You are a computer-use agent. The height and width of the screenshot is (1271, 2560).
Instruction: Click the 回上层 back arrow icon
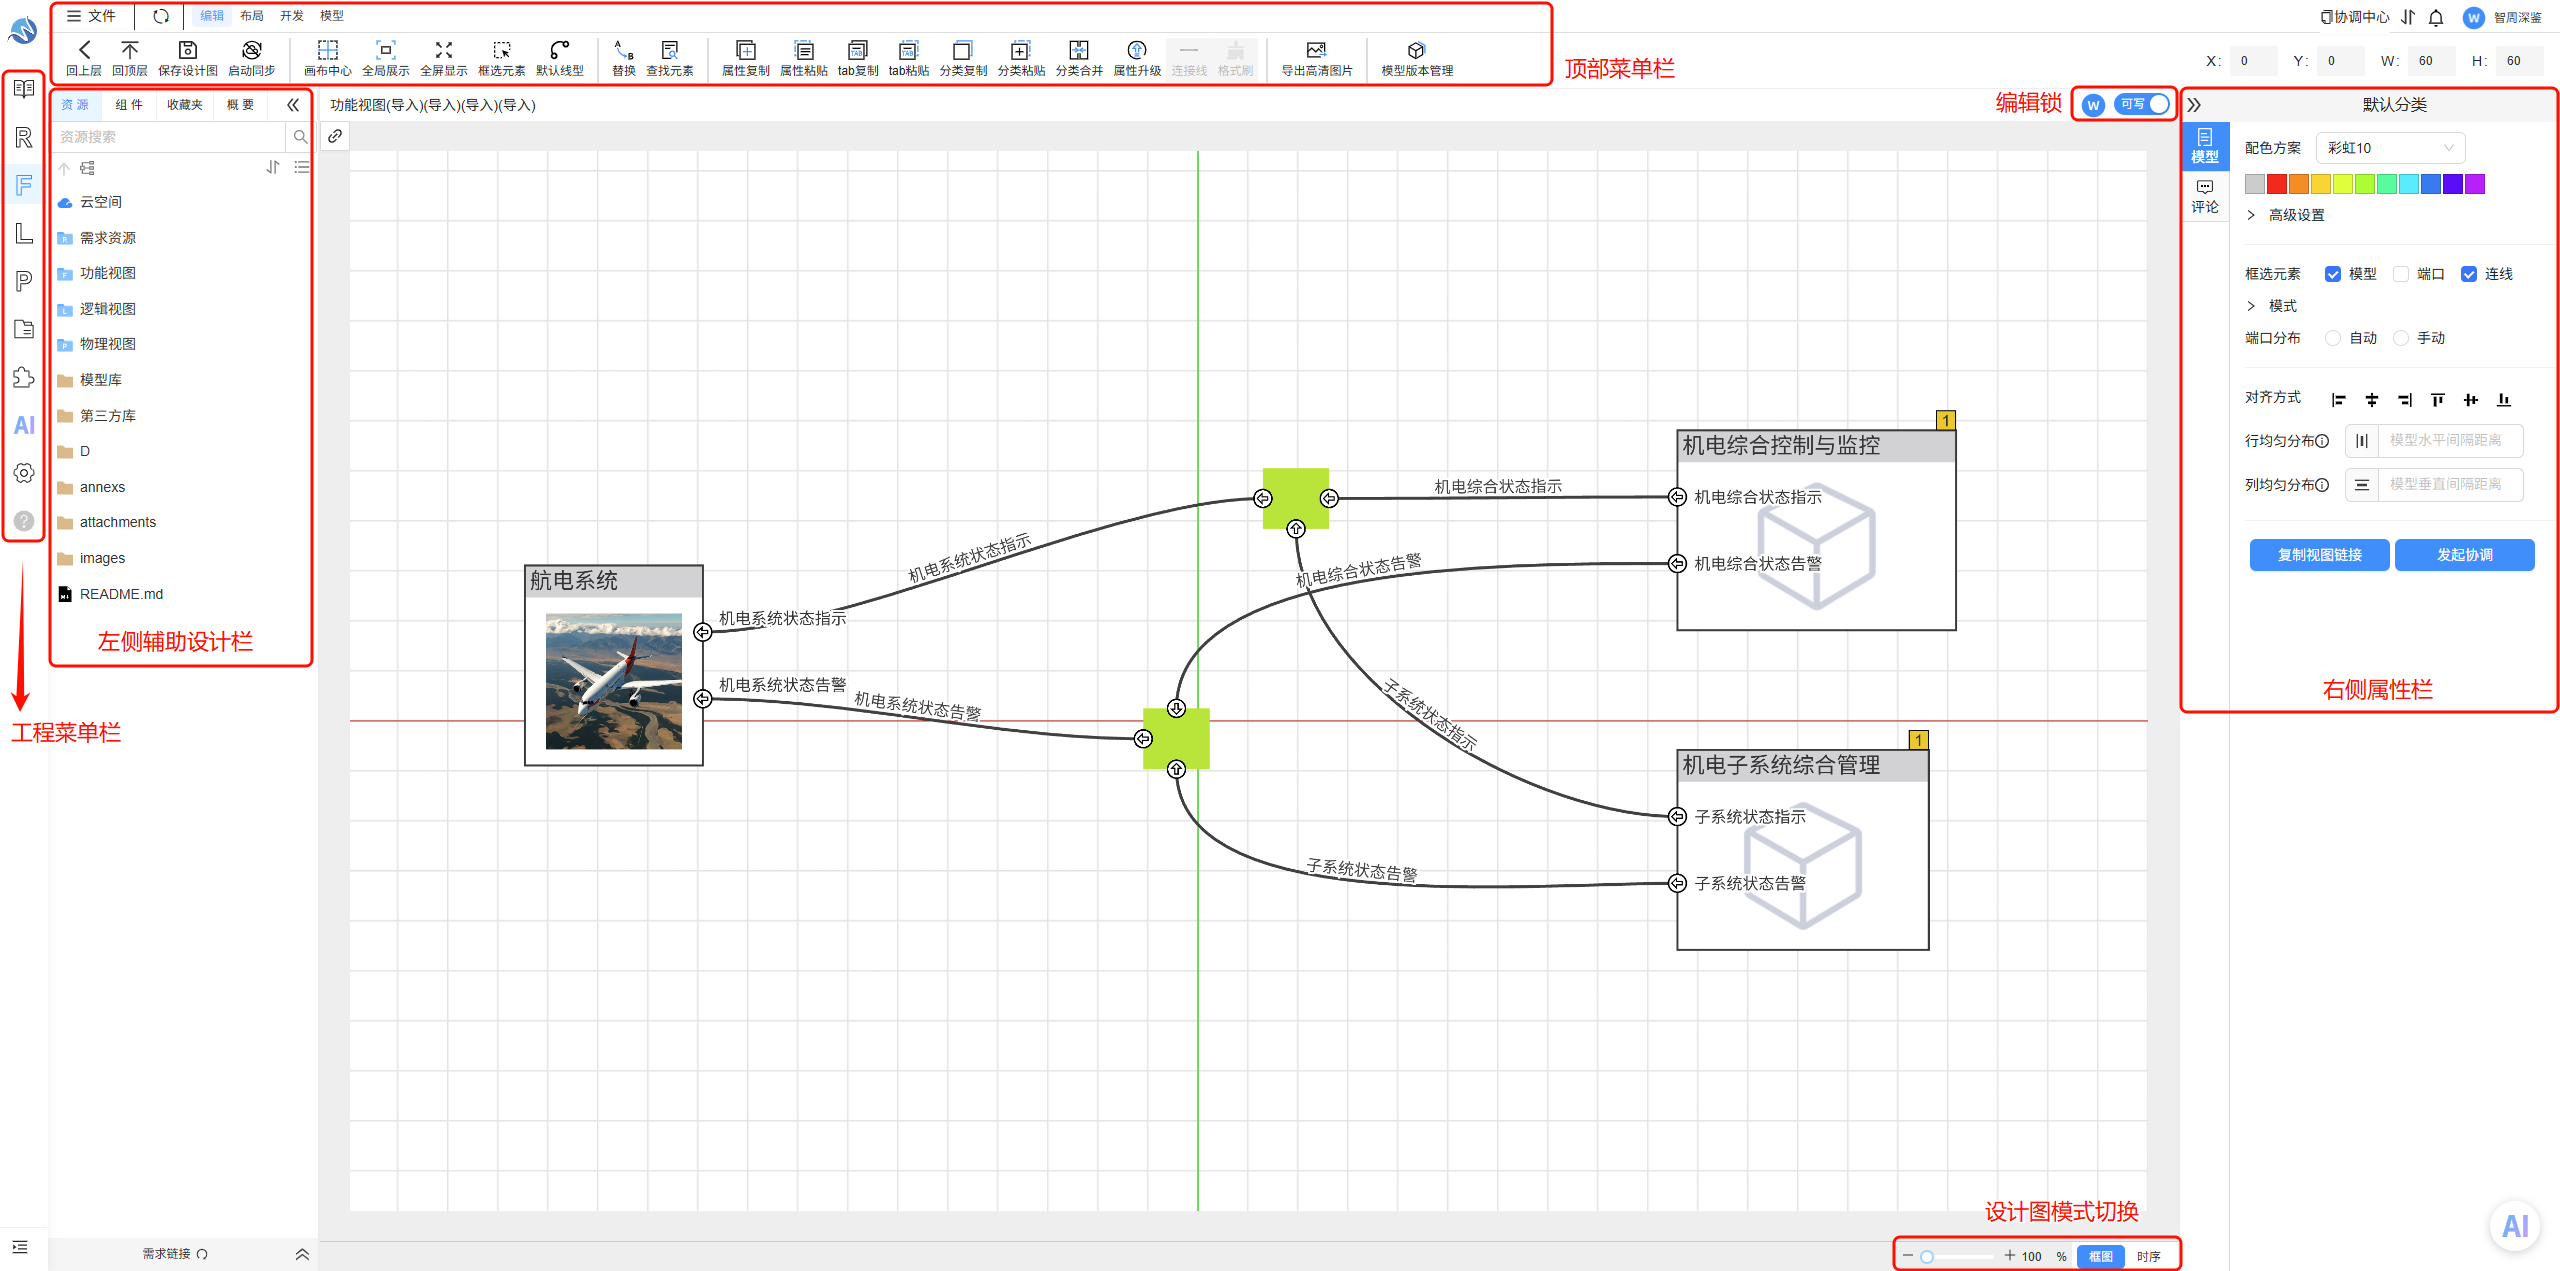click(84, 50)
